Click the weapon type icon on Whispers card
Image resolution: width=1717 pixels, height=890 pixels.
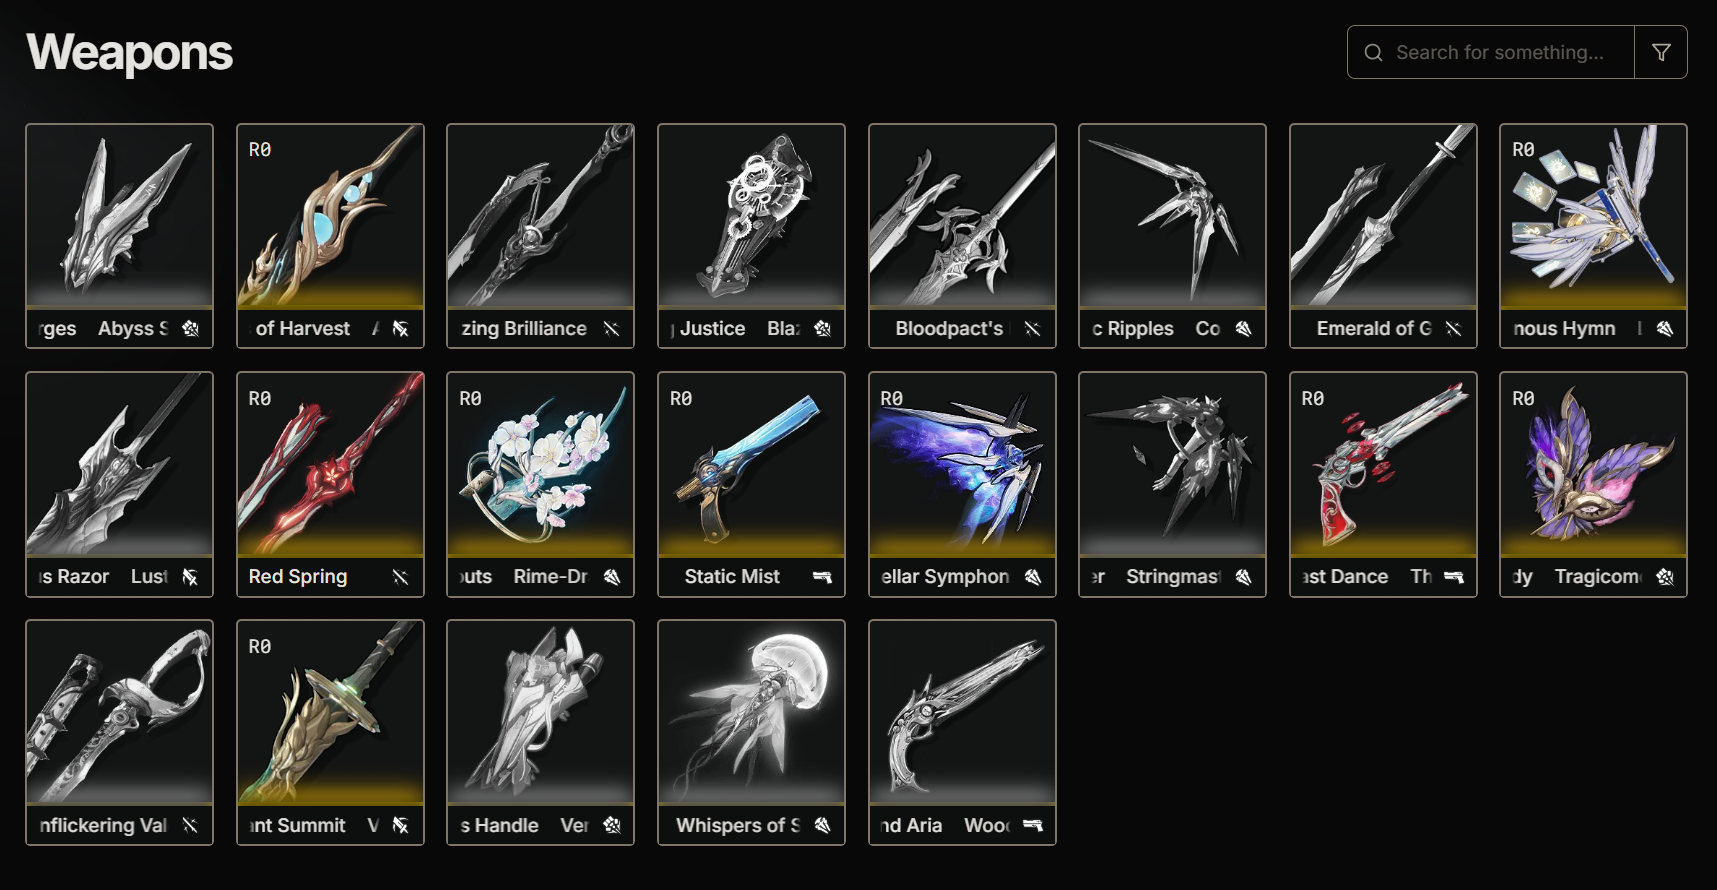[x=822, y=825]
